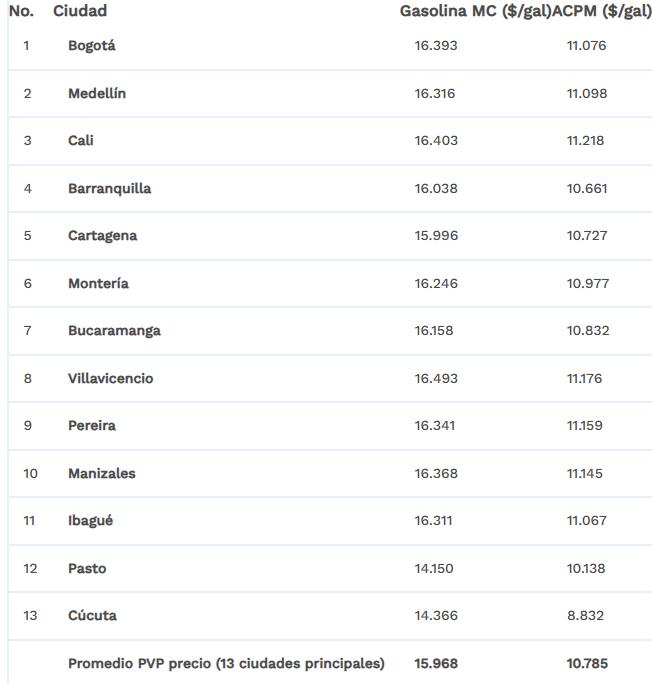This screenshot has height=684, width=652.
Task: Click Pereira's ACPM price 11.159
Action: tap(585, 426)
